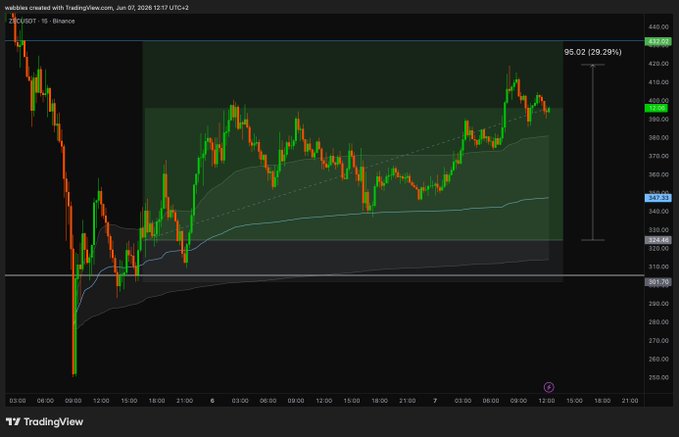
Task: Click the date label 6 on time axis
Action: click(x=212, y=401)
